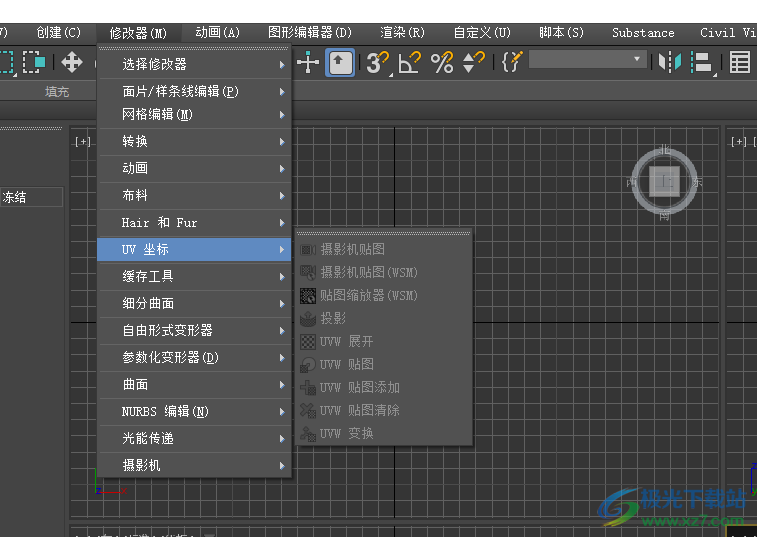Click the UVW 贴图 submenu item
The image size is (757, 537).
(383, 365)
